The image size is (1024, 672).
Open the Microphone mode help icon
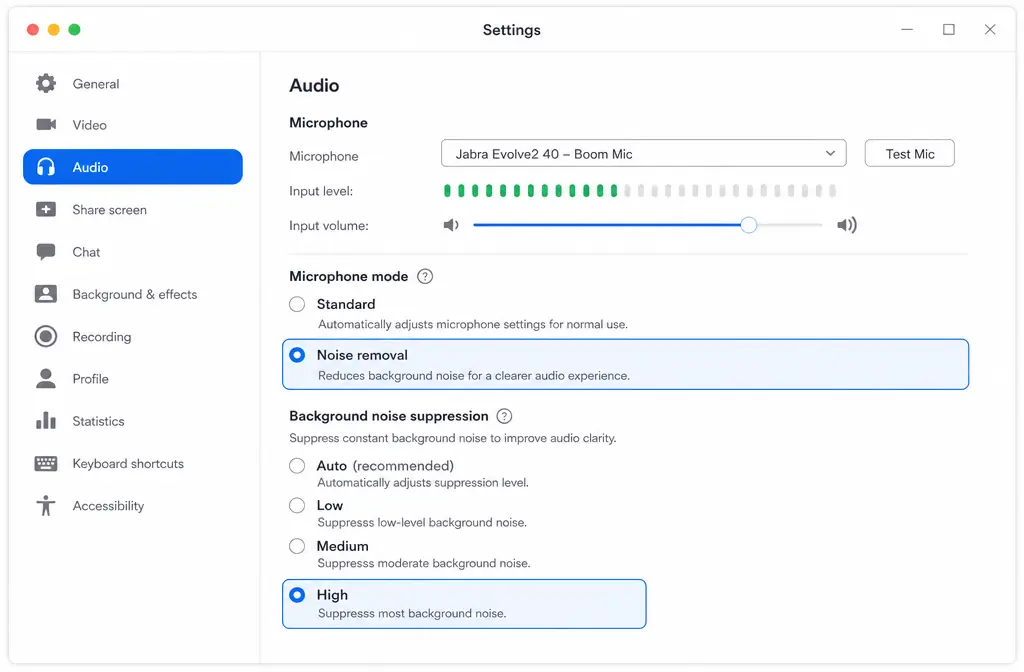[x=425, y=276]
